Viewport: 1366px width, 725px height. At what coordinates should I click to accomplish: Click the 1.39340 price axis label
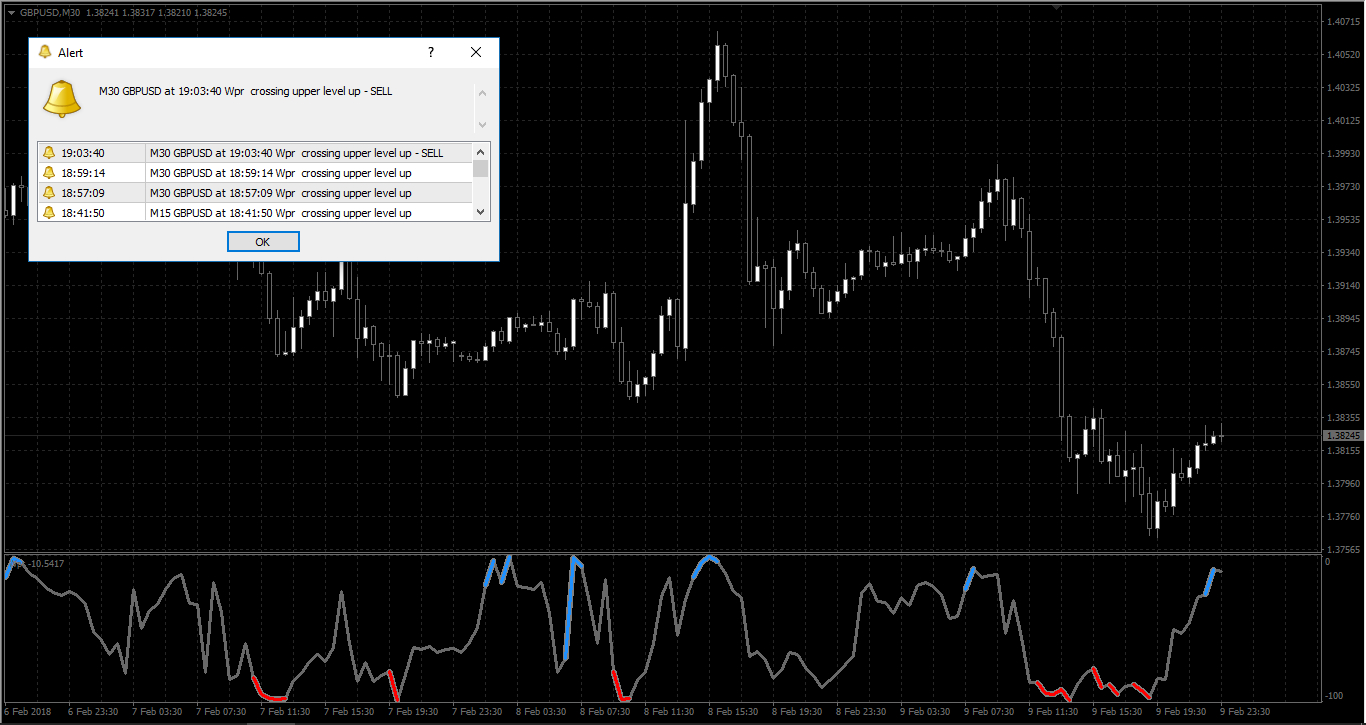(1343, 252)
